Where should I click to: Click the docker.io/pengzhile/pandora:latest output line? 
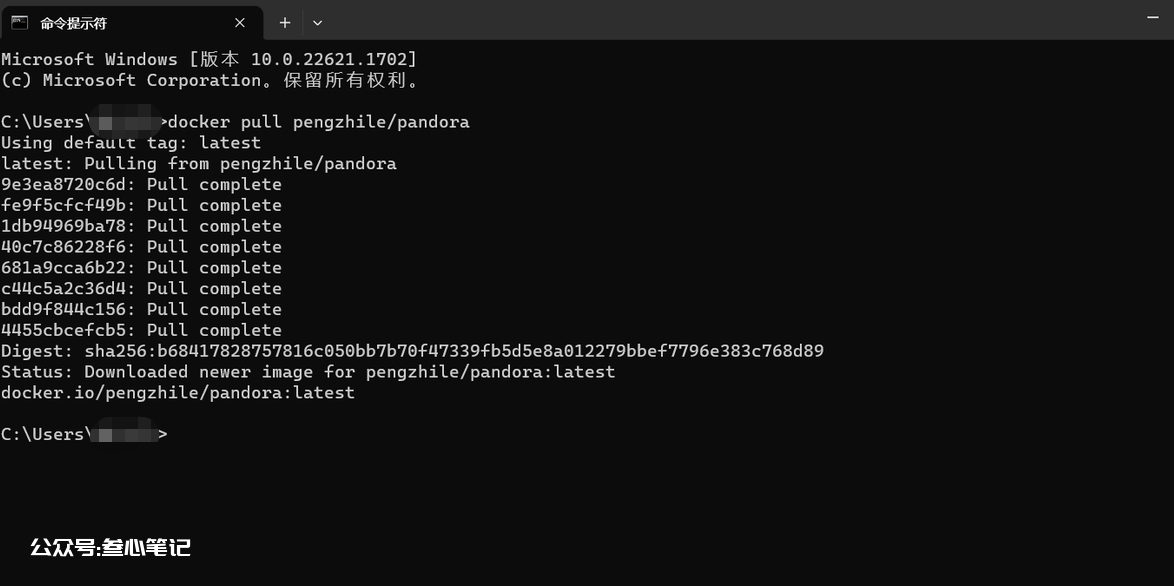click(177, 393)
